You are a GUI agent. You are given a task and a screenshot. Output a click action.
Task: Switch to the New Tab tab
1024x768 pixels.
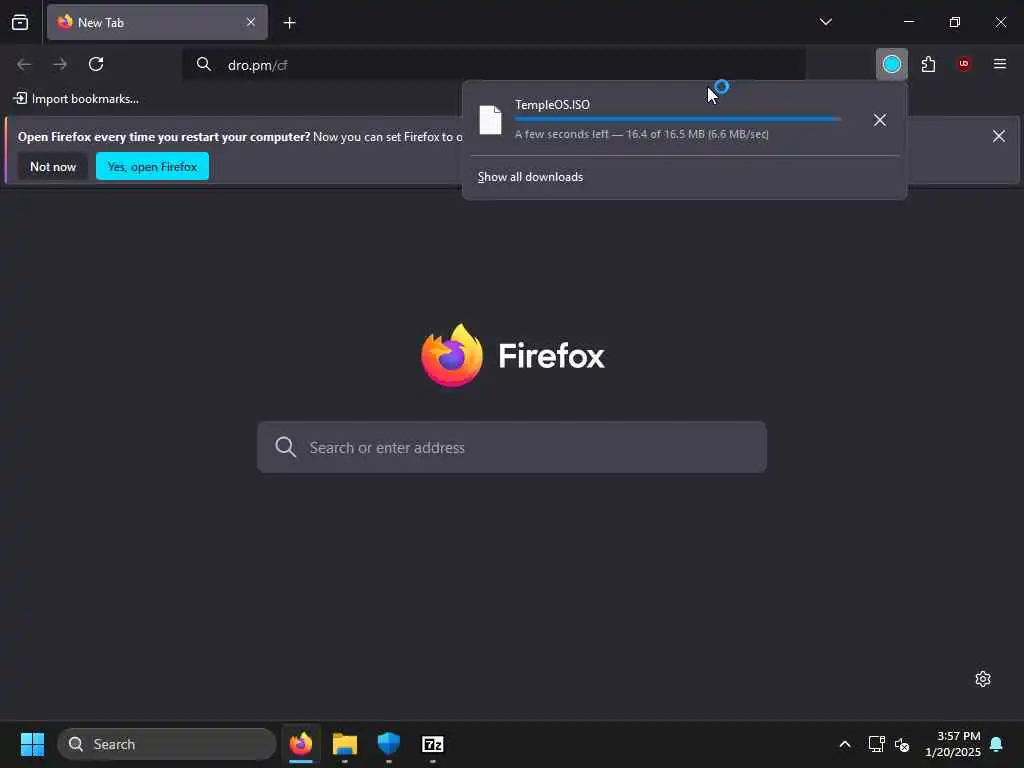tap(157, 22)
